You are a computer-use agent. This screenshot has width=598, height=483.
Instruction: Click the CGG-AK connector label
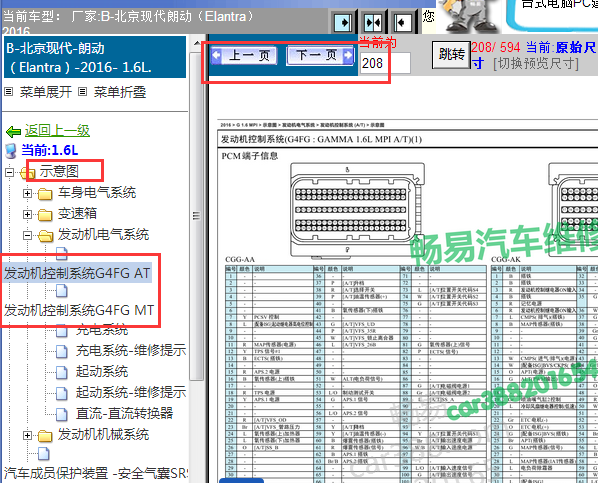click(506, 259)
